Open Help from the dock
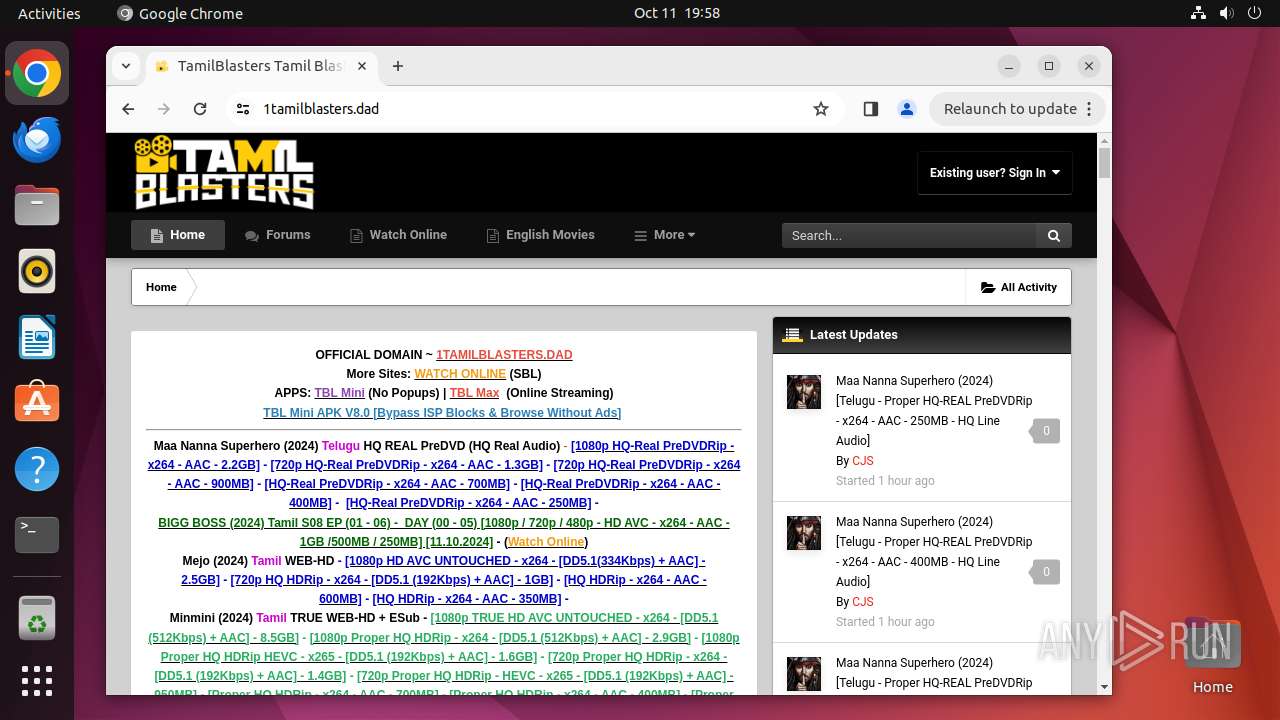Screen dimensions: 1280x720 pos(37,469)
